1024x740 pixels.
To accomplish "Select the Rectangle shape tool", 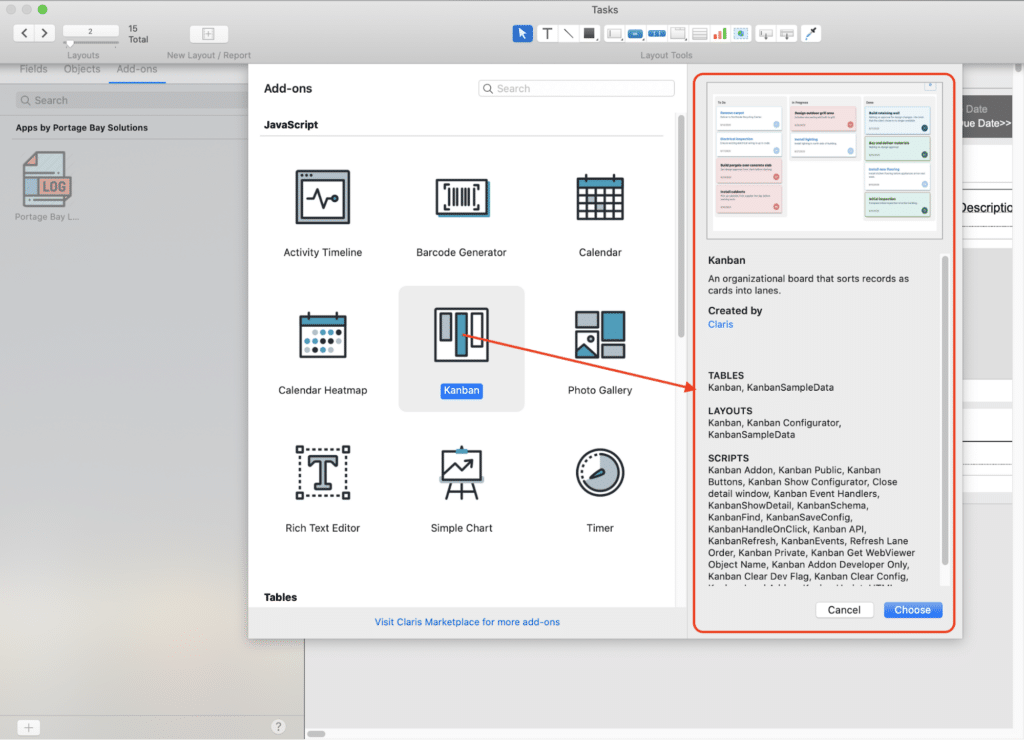I will point(590,33).
